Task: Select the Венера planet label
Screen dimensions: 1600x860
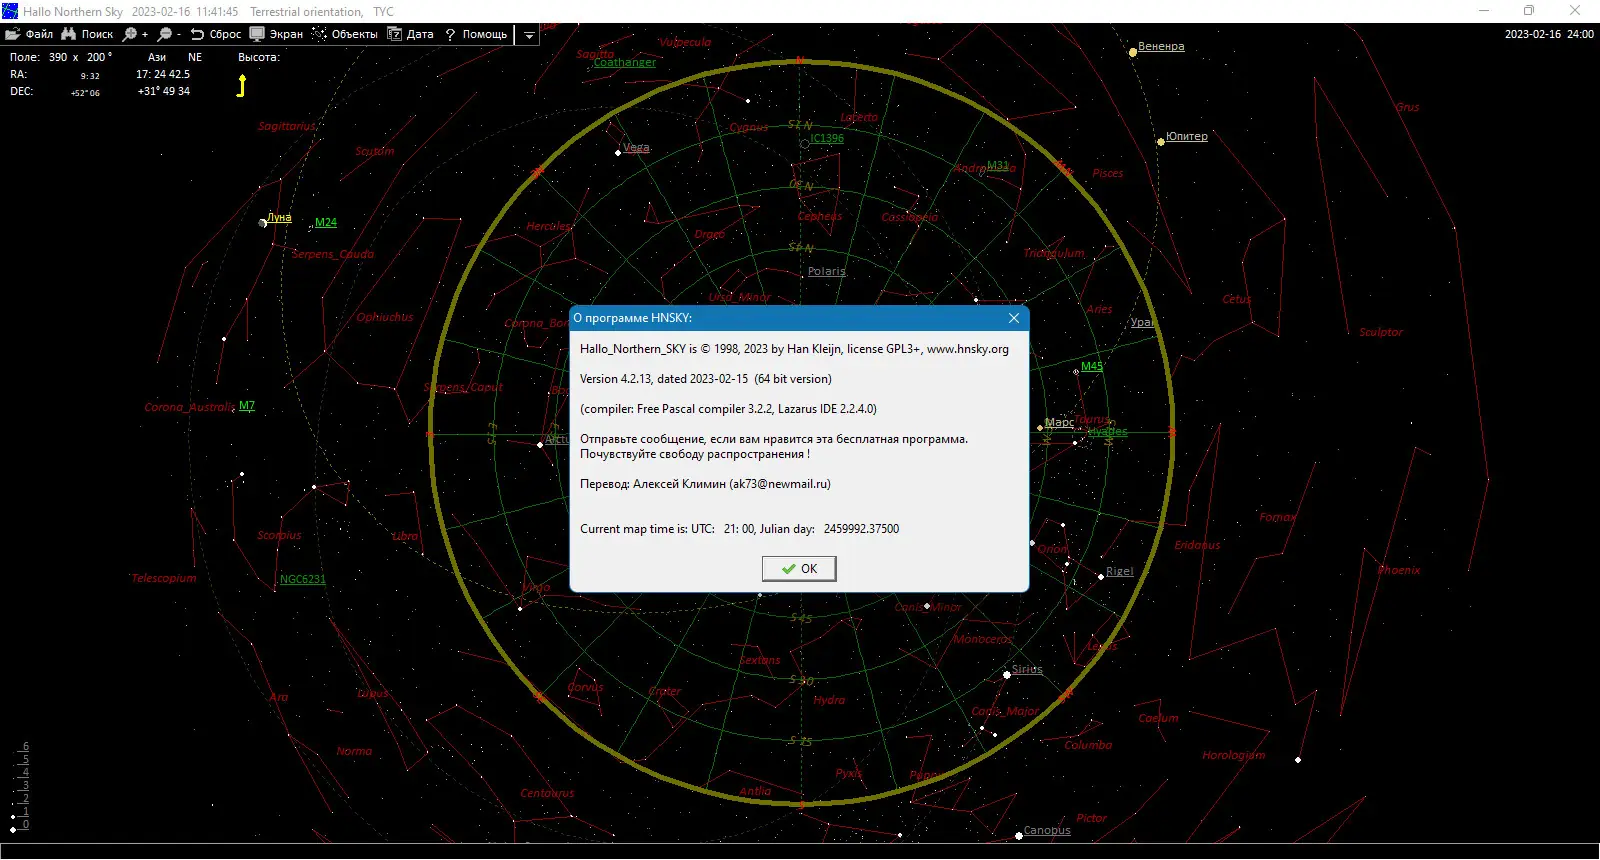Action: (1161, 47)
